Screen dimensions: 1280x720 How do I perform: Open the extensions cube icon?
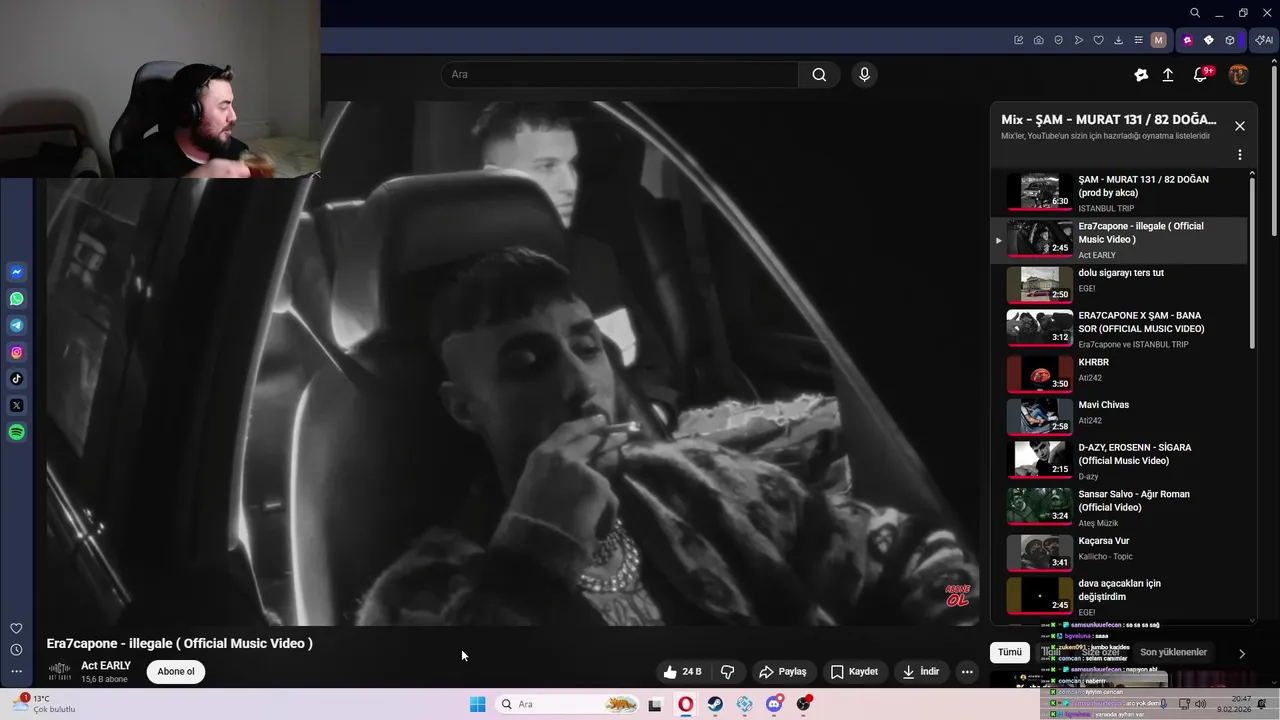(x=1230, y=40)
